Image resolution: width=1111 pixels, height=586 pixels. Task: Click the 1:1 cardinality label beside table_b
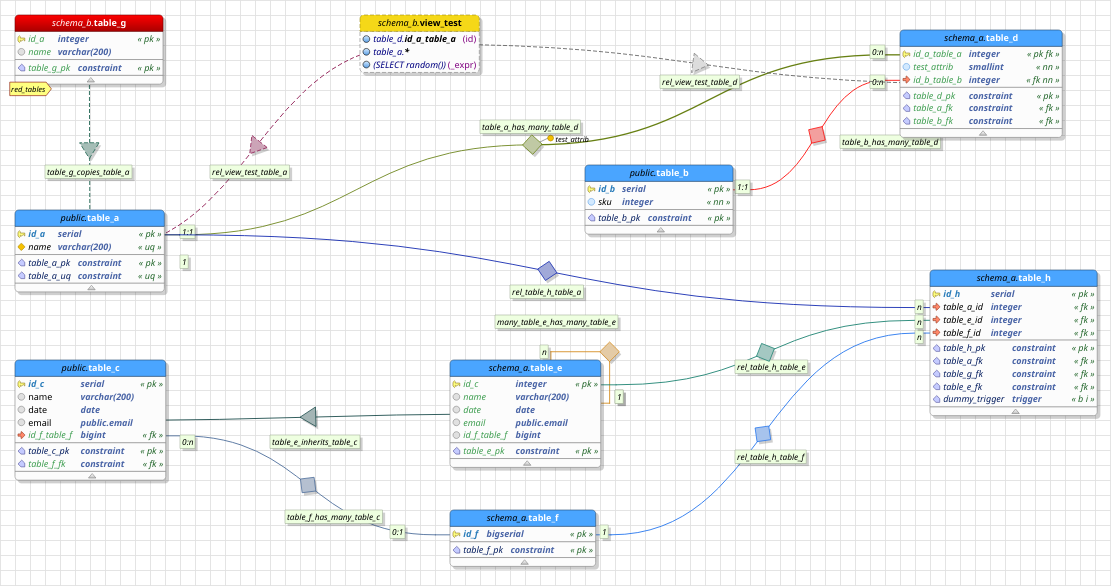tap(744, 187)
